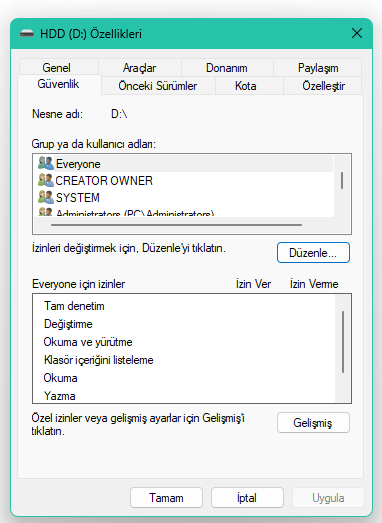Open Gelişmiş advanced settings
The image size is (382, 523).
pyautogui.click(x=313, y=423)
